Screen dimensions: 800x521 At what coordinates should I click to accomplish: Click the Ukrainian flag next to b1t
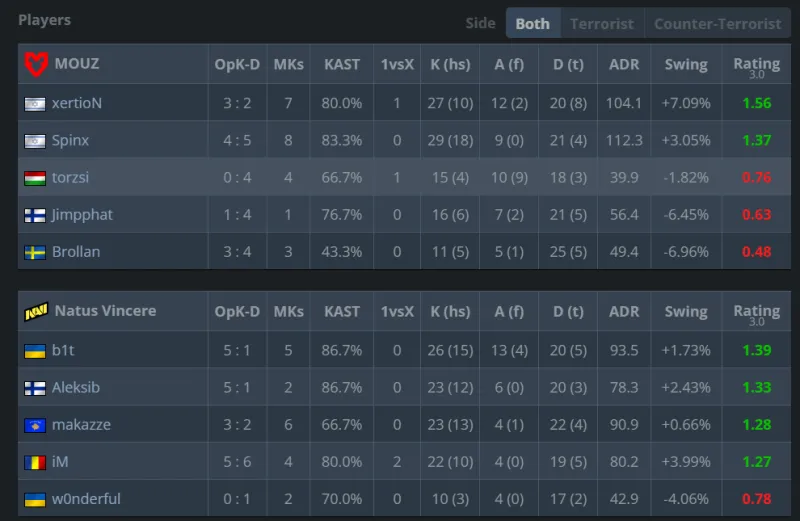[35, 350]
